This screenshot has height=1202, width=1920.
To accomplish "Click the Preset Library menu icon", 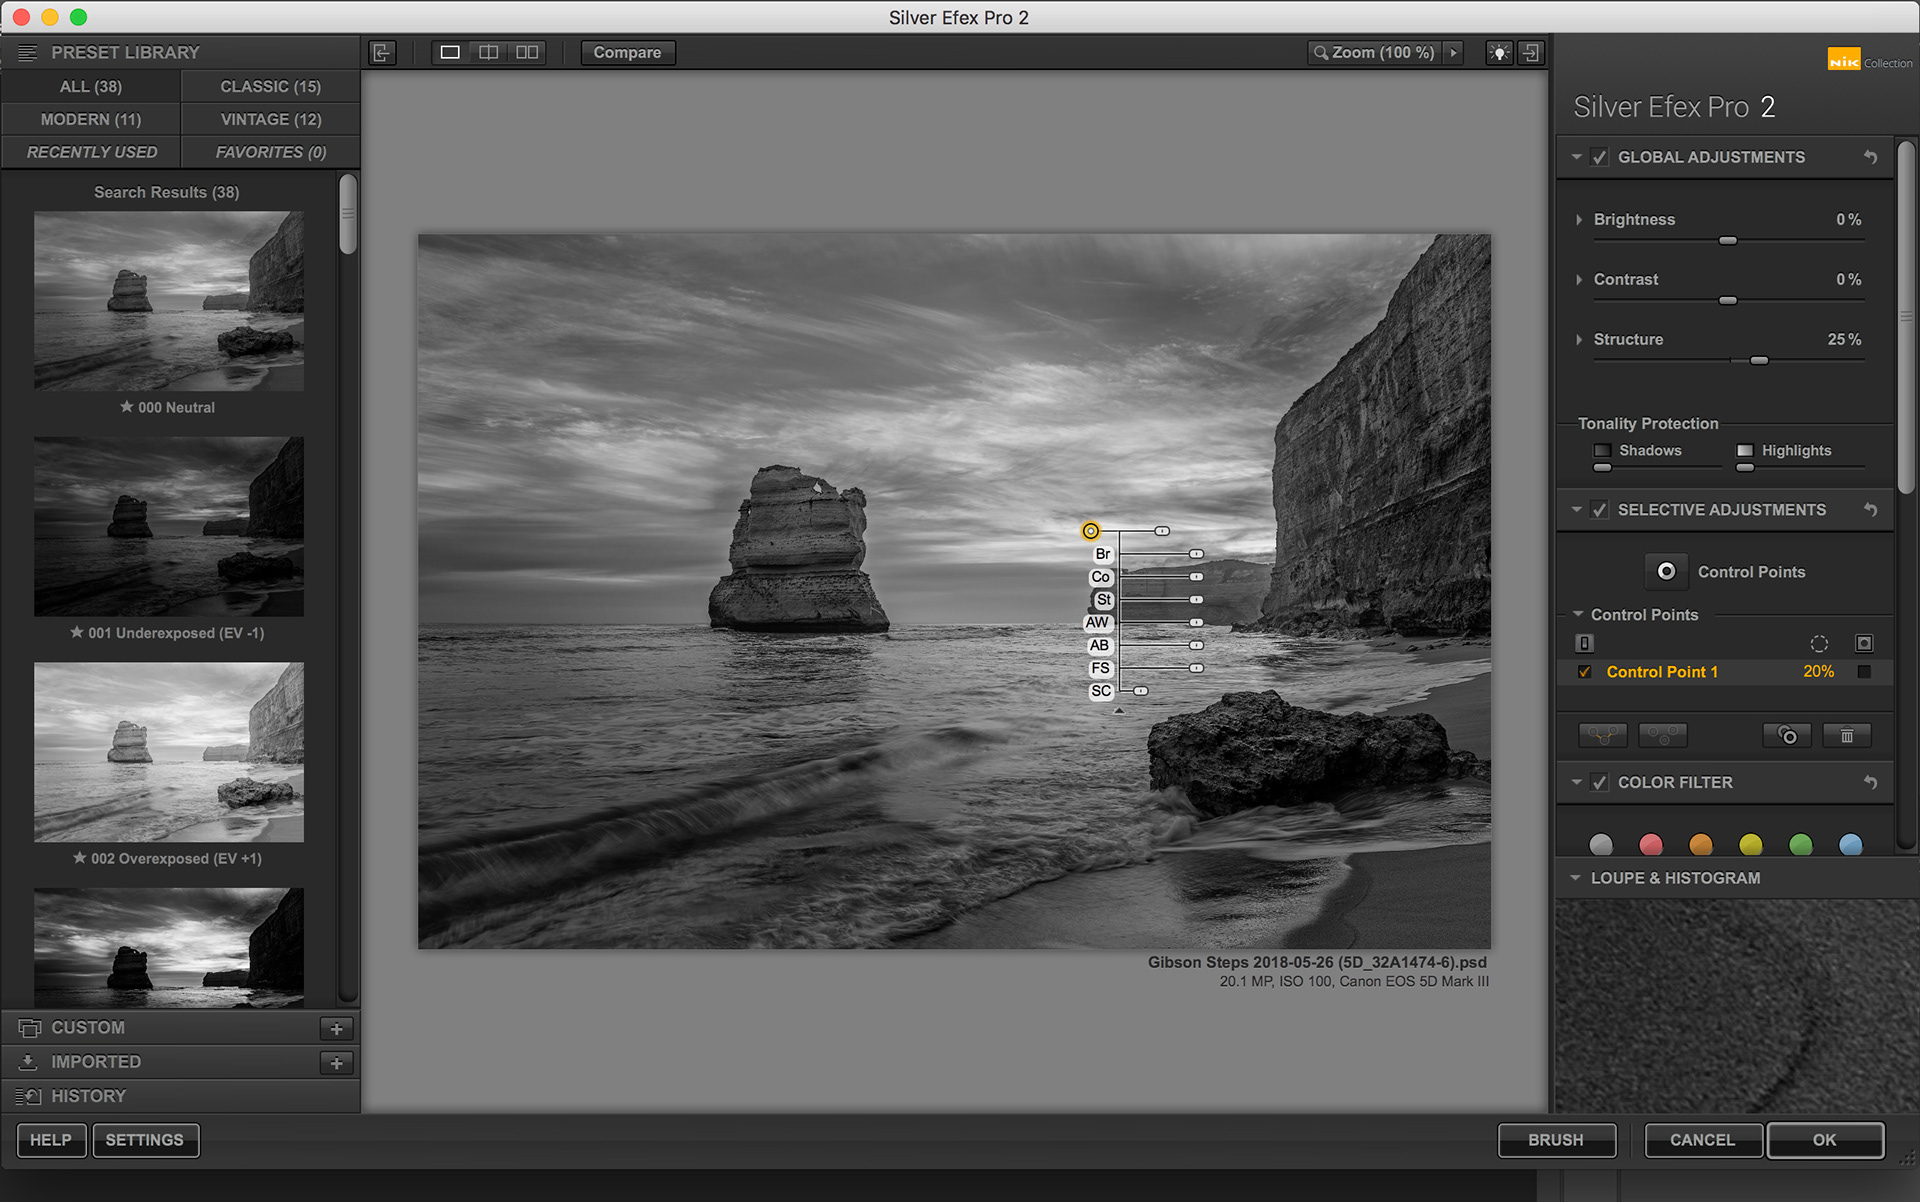I will pyautogui.click(x=27, y=52).
